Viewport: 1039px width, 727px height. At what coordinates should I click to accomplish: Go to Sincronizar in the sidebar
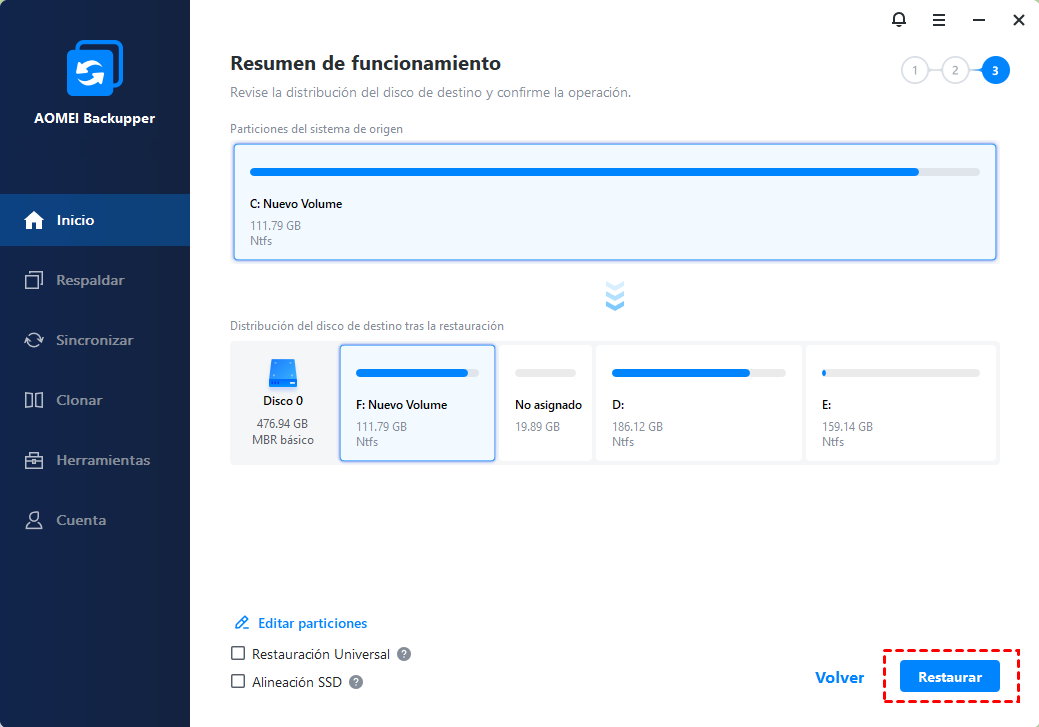click(x=94, y=340)
